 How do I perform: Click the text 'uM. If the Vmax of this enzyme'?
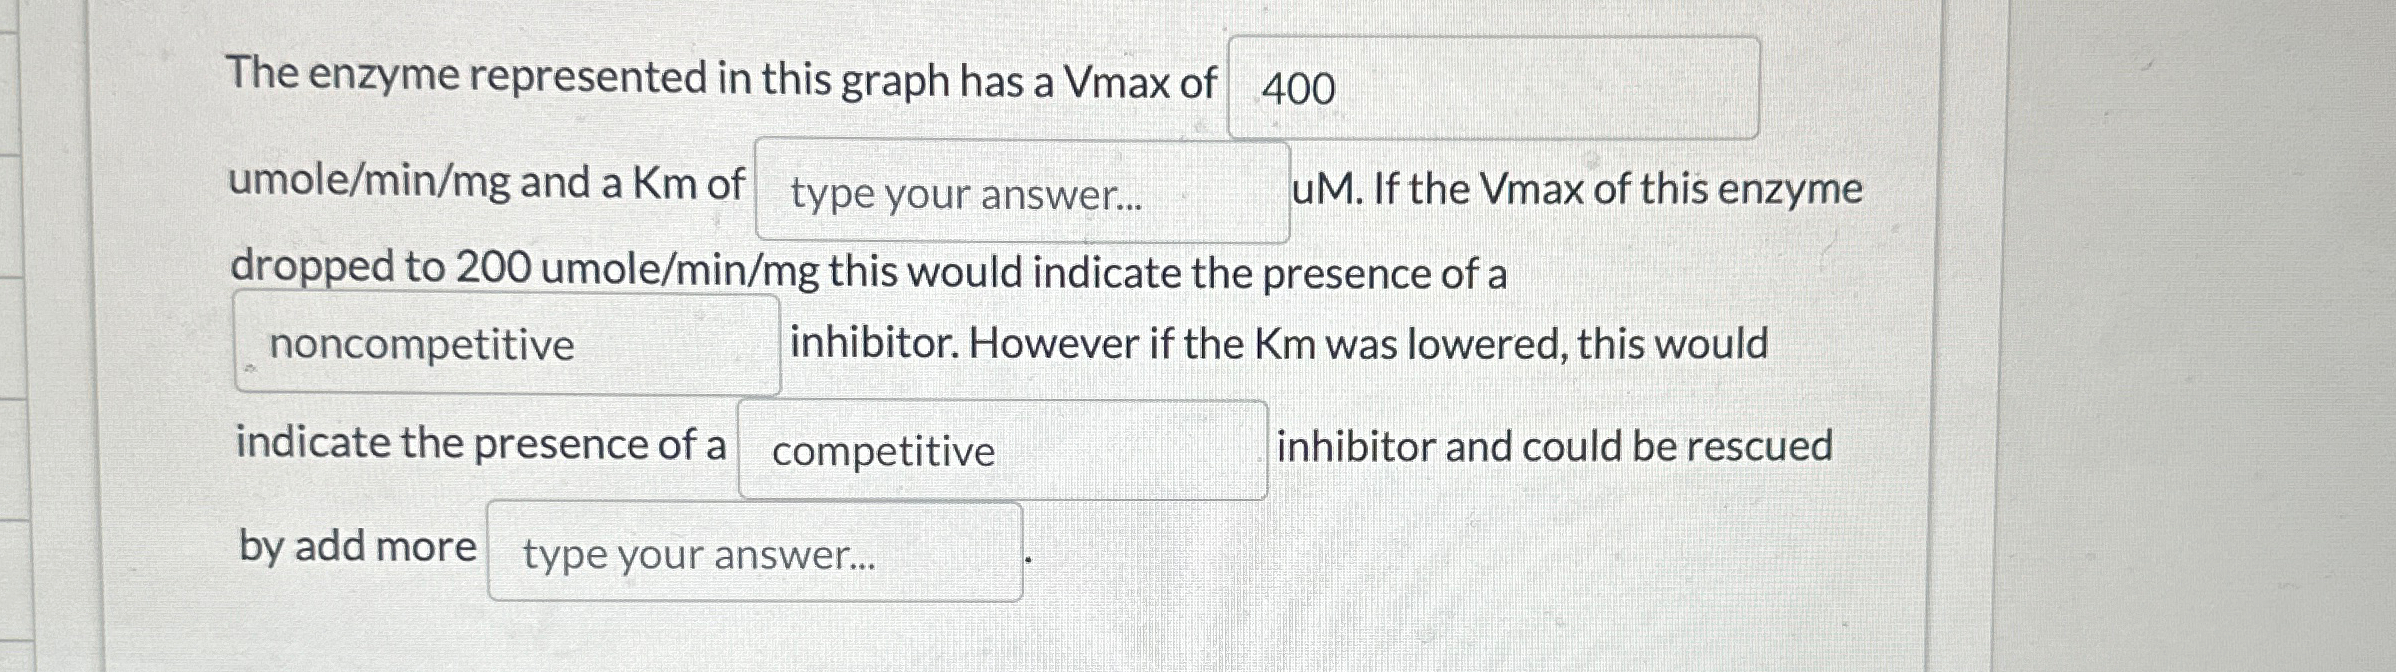click(x=1577, y=188)
